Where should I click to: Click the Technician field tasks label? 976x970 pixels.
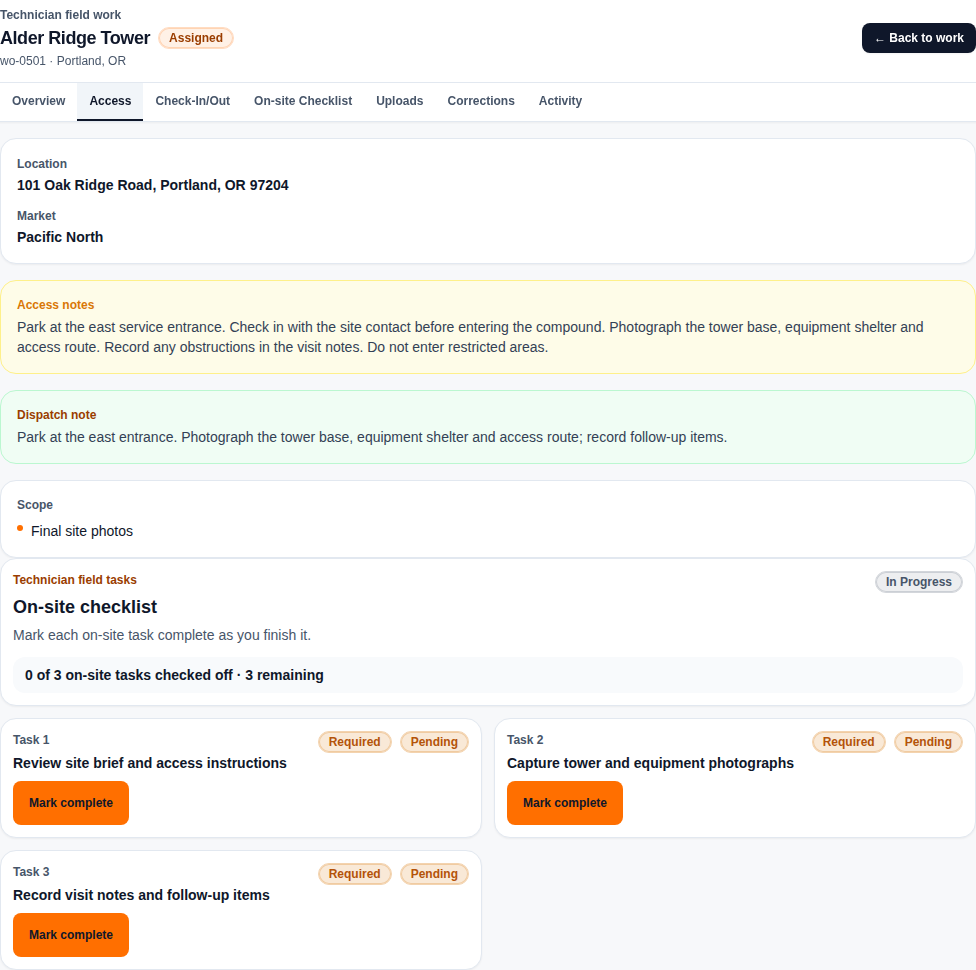coord(75,580)
